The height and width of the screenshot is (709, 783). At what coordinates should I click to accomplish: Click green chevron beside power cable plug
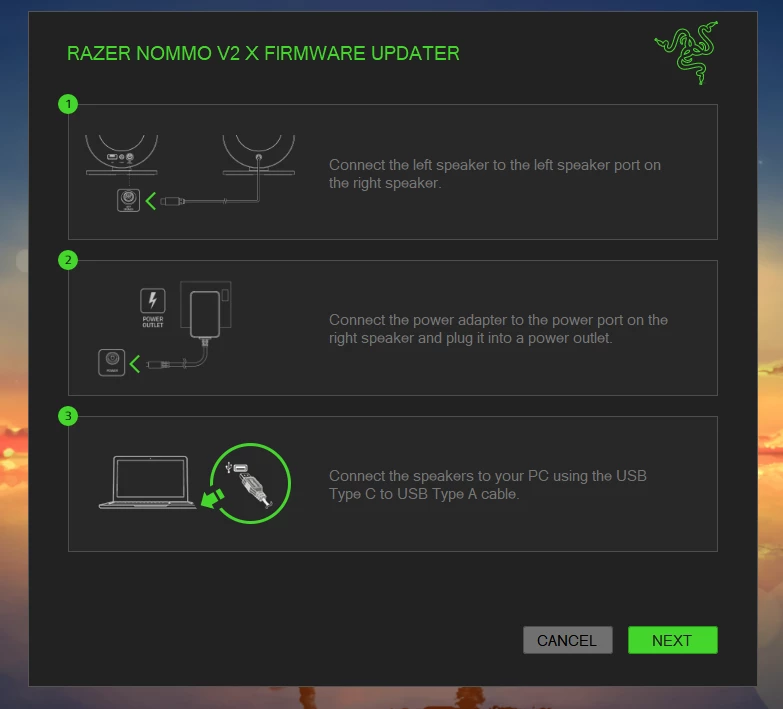[x=134, y=363]
